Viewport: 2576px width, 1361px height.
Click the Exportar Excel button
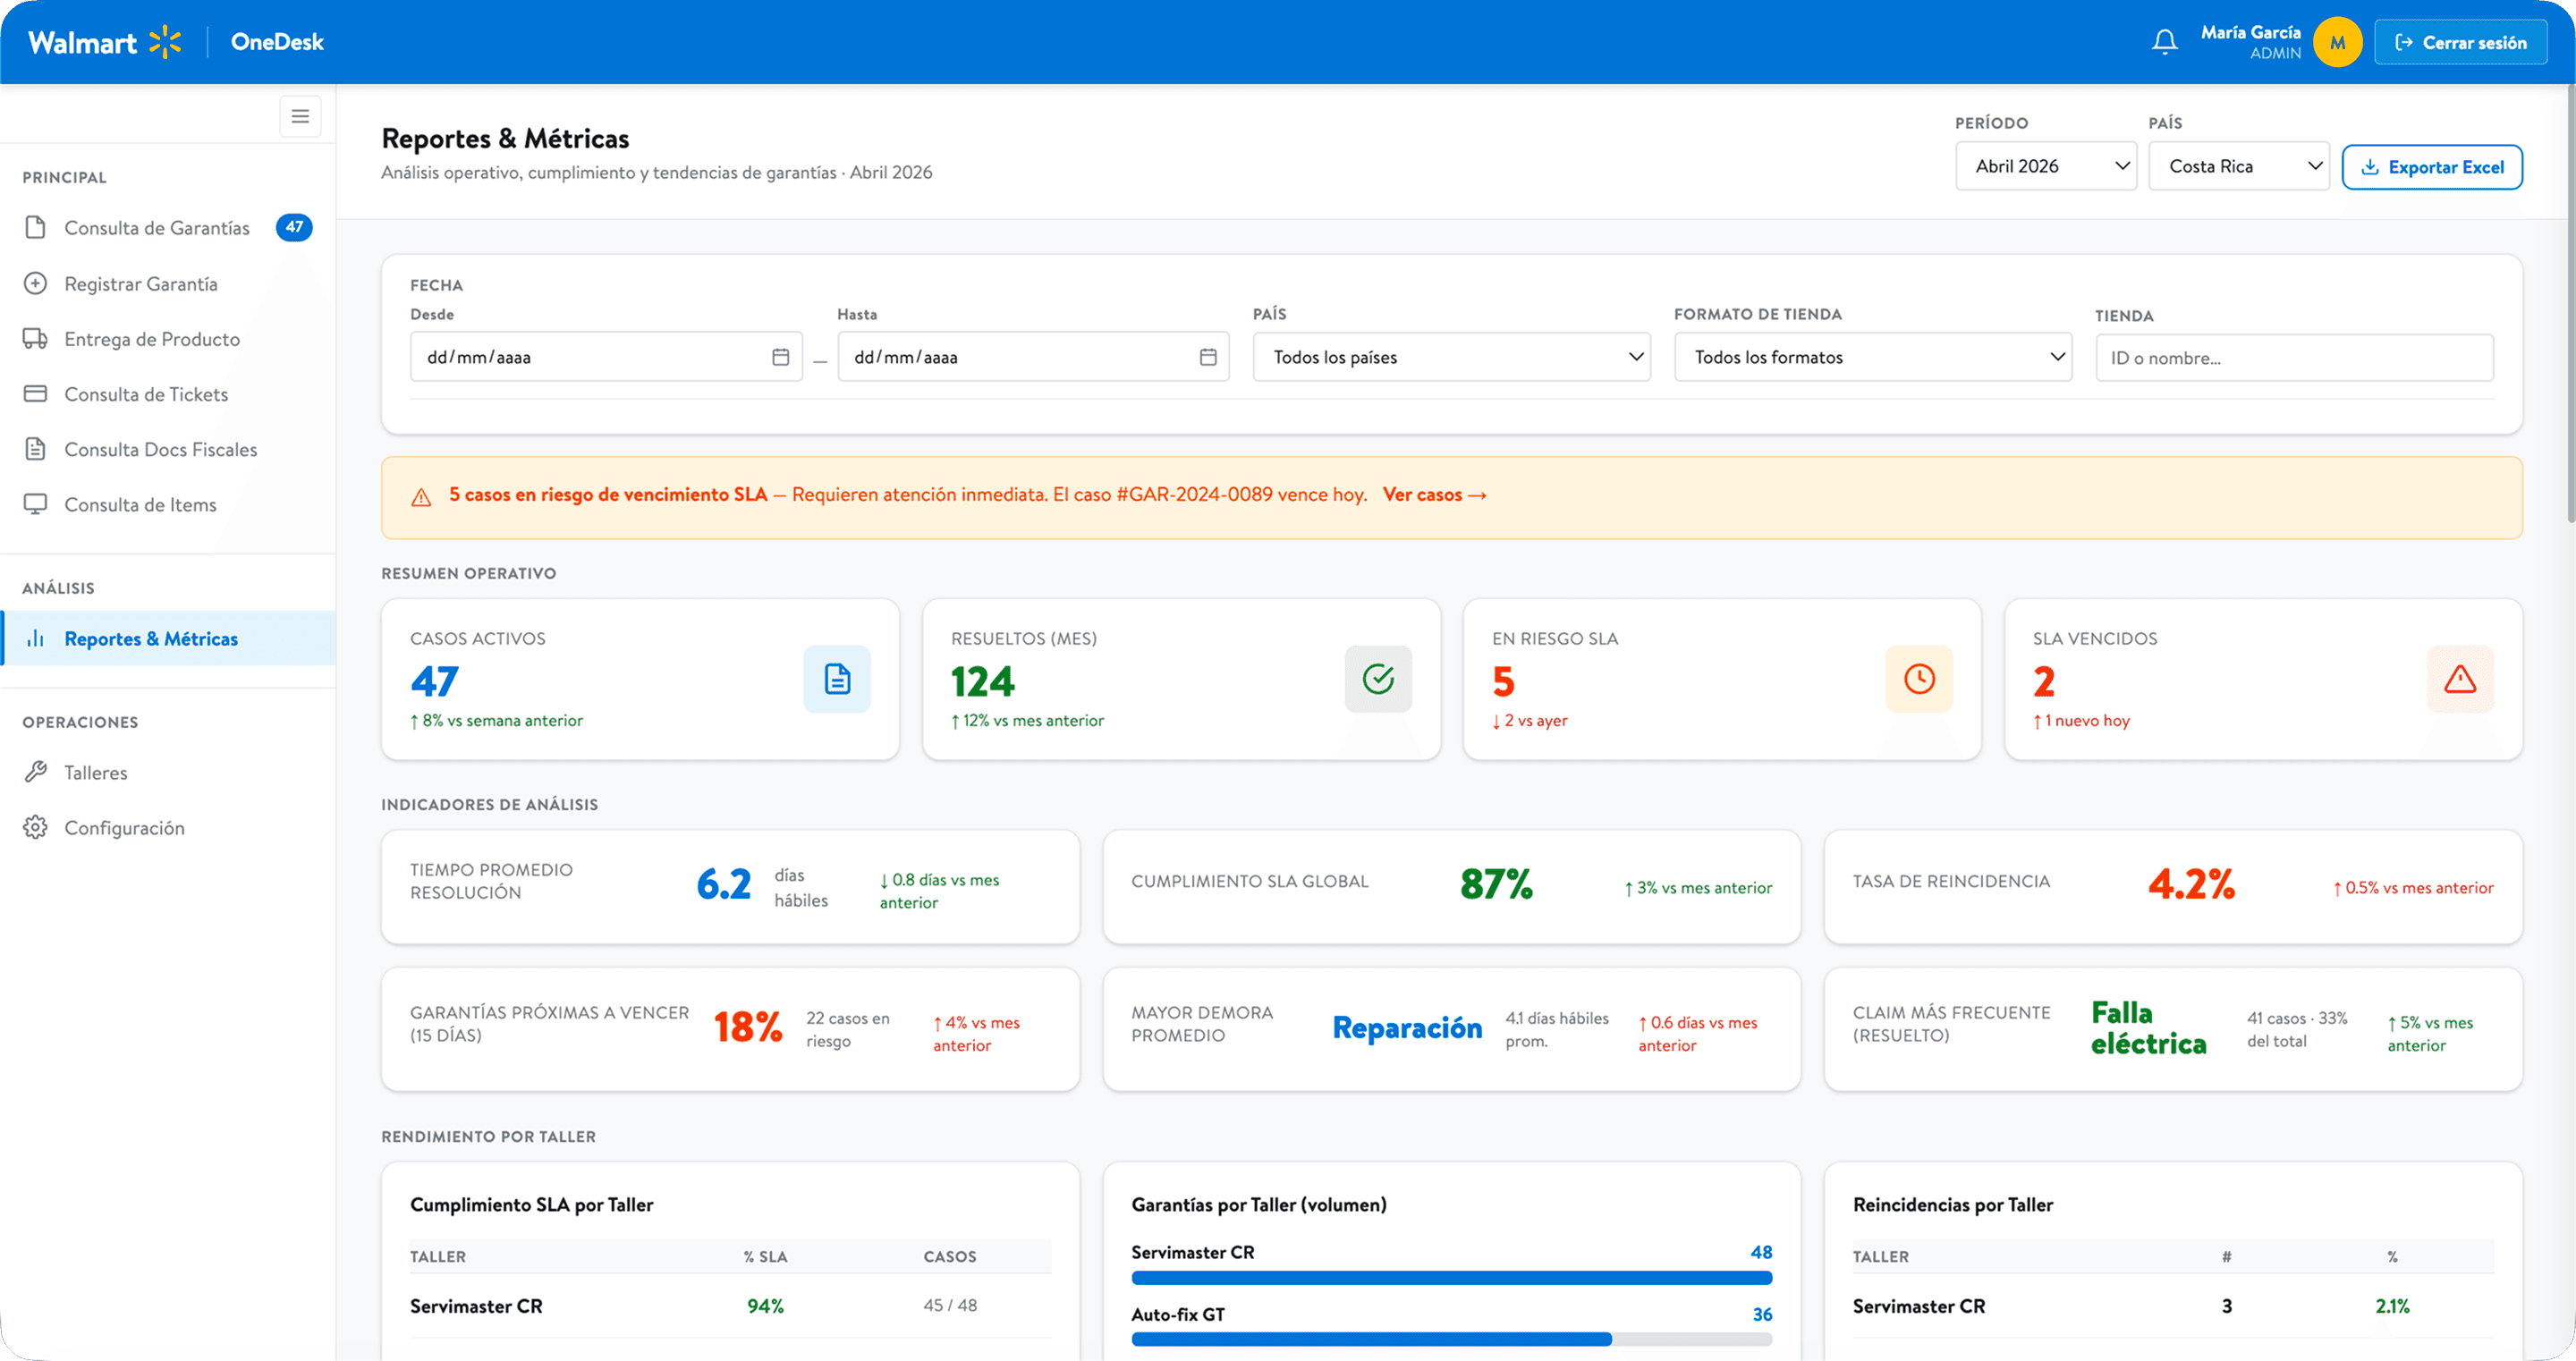pos(2432,167)
